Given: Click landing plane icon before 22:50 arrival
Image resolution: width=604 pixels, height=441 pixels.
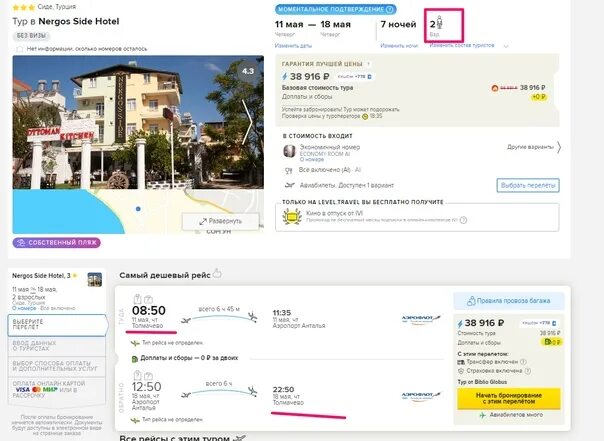Looking at the screenshot, I should click(x=253, y=391).
